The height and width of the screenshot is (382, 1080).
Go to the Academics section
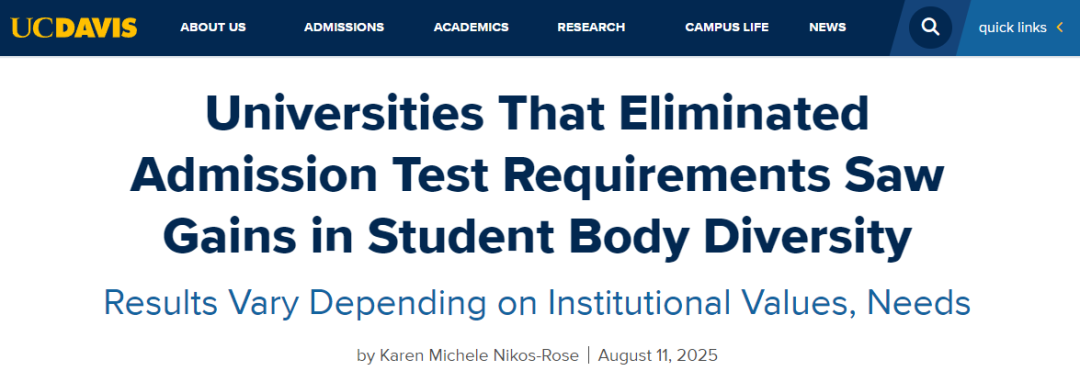coord(471,28)
